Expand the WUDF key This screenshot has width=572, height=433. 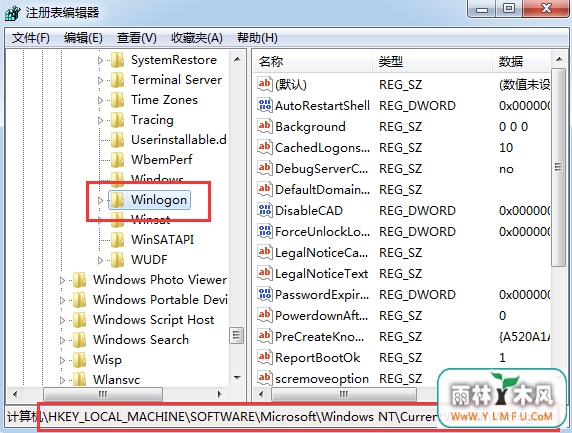click(100, 260)
